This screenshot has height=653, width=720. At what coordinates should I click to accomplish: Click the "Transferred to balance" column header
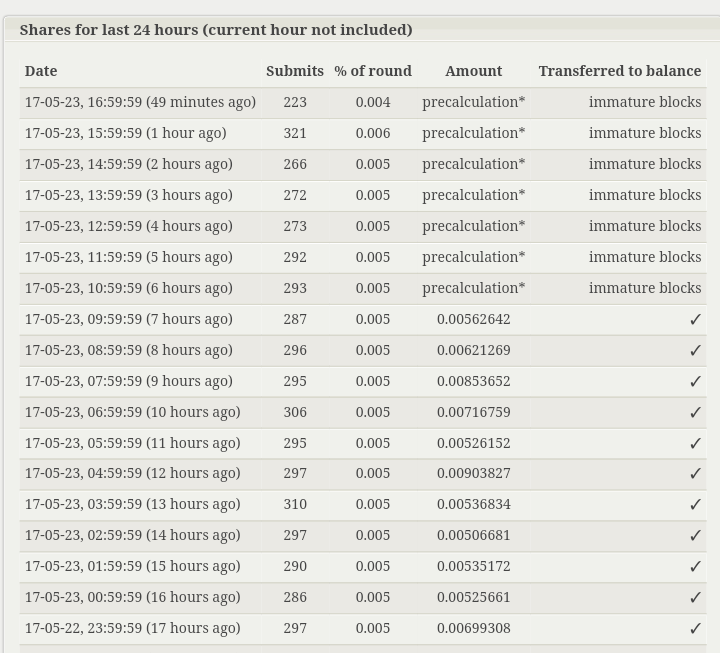coord(620,71)
